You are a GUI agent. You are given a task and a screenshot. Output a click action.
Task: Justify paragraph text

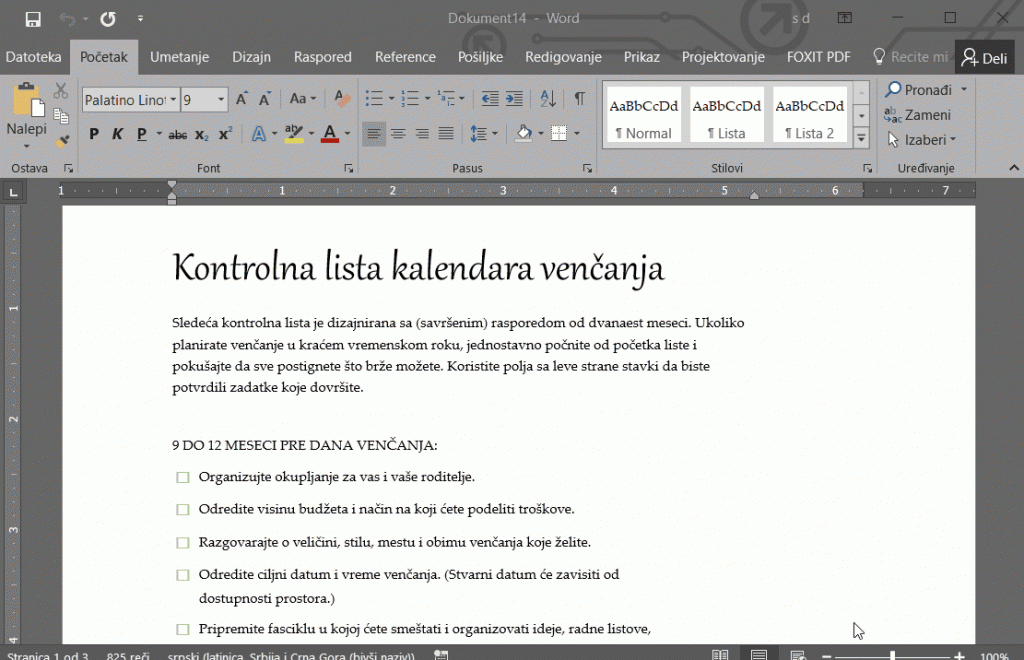(x=446, y=134)
